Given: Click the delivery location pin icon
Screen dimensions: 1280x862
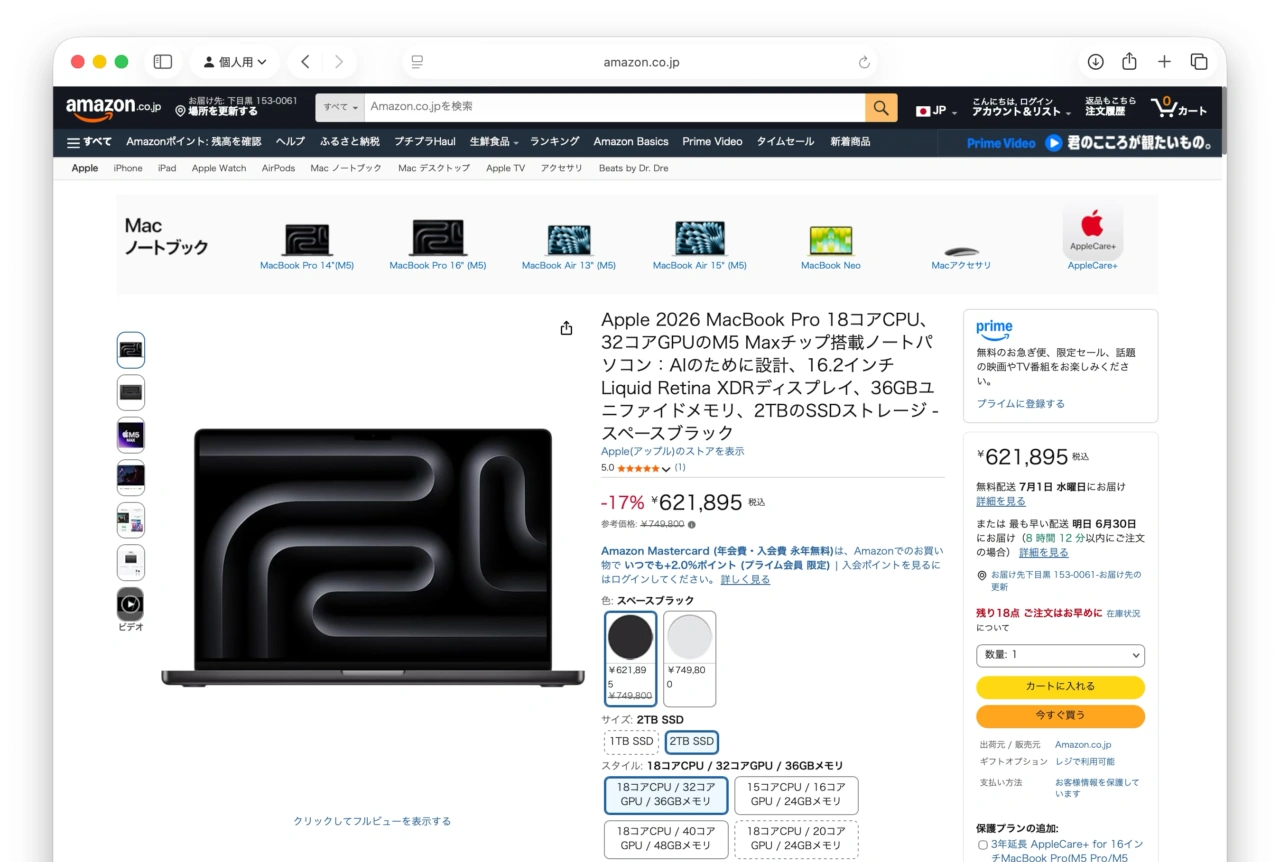Looking at the screenshot, I should pyautogui.click(x=180, y=111).
